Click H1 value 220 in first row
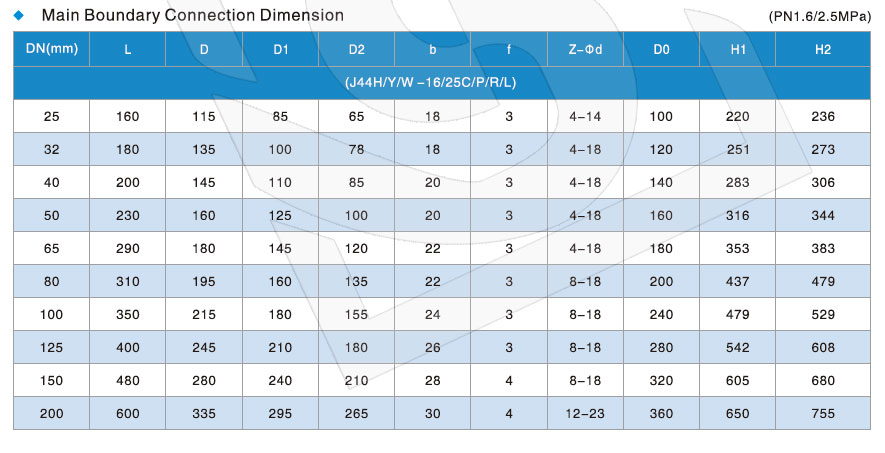 738,116
